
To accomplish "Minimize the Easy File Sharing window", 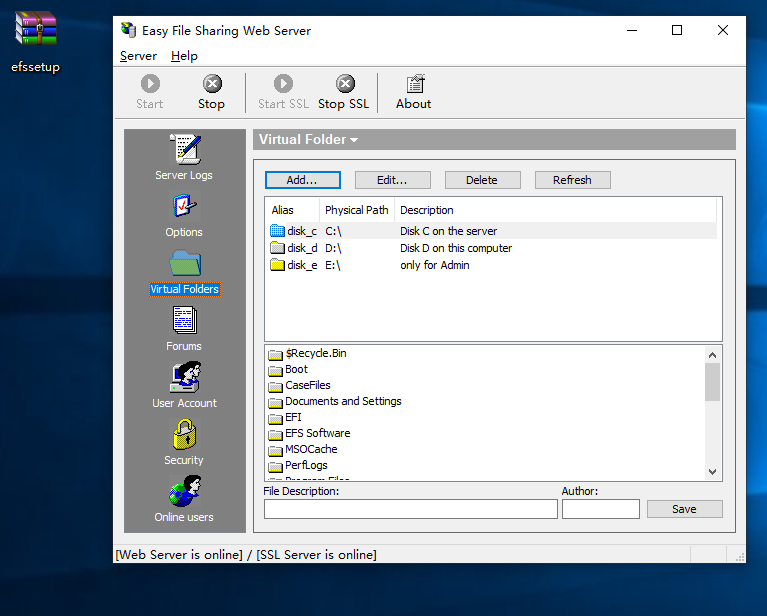I will click(x=632, y=30).
